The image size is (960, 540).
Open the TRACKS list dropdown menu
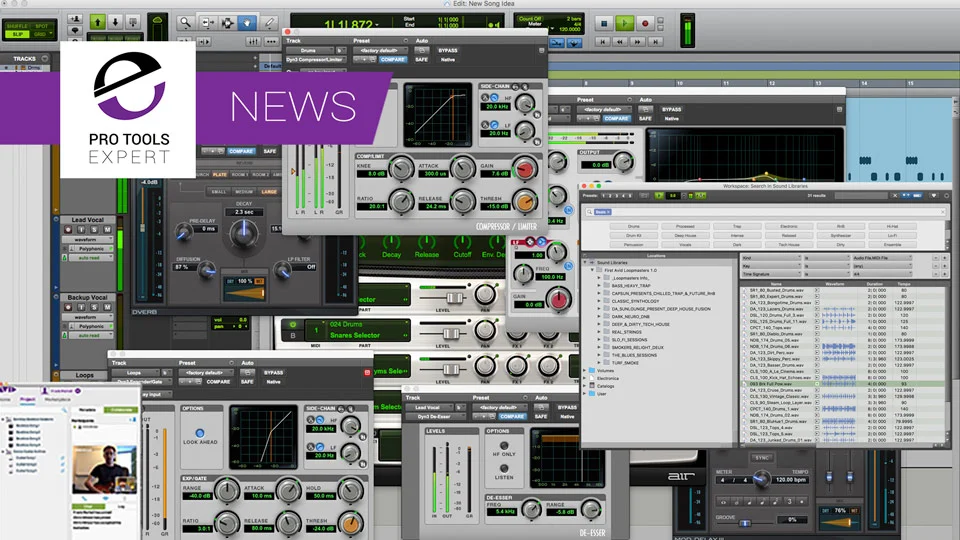click(x=44, y=59)
